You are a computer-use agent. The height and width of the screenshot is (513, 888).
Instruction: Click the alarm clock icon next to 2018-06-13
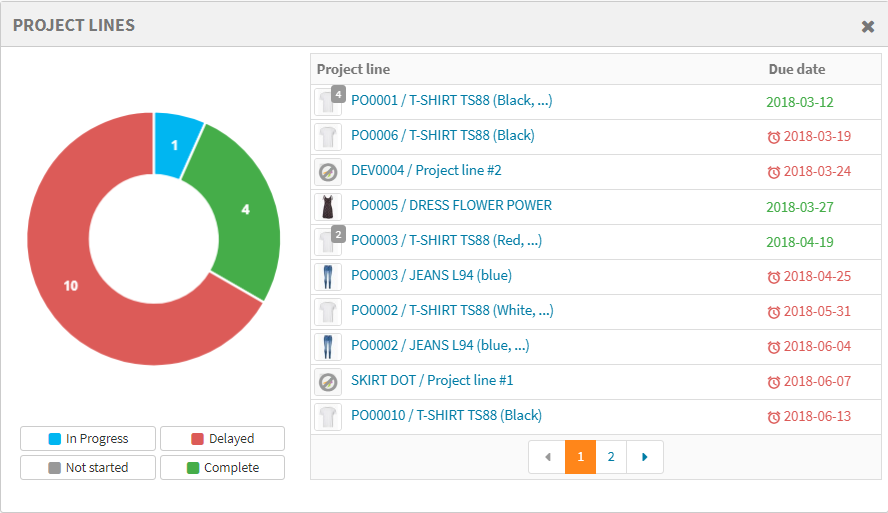click(x=773, y=417)
